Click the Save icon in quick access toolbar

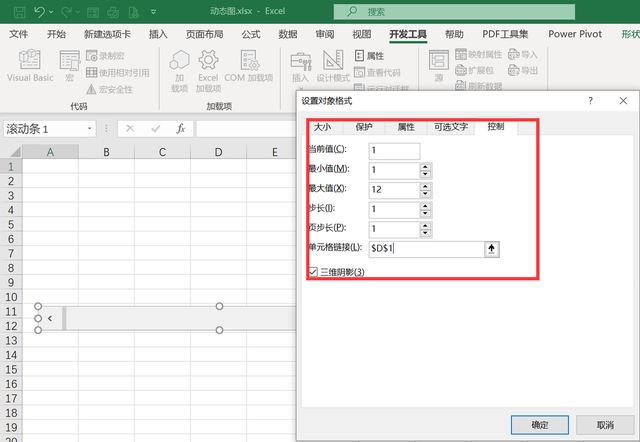point(19,12)
